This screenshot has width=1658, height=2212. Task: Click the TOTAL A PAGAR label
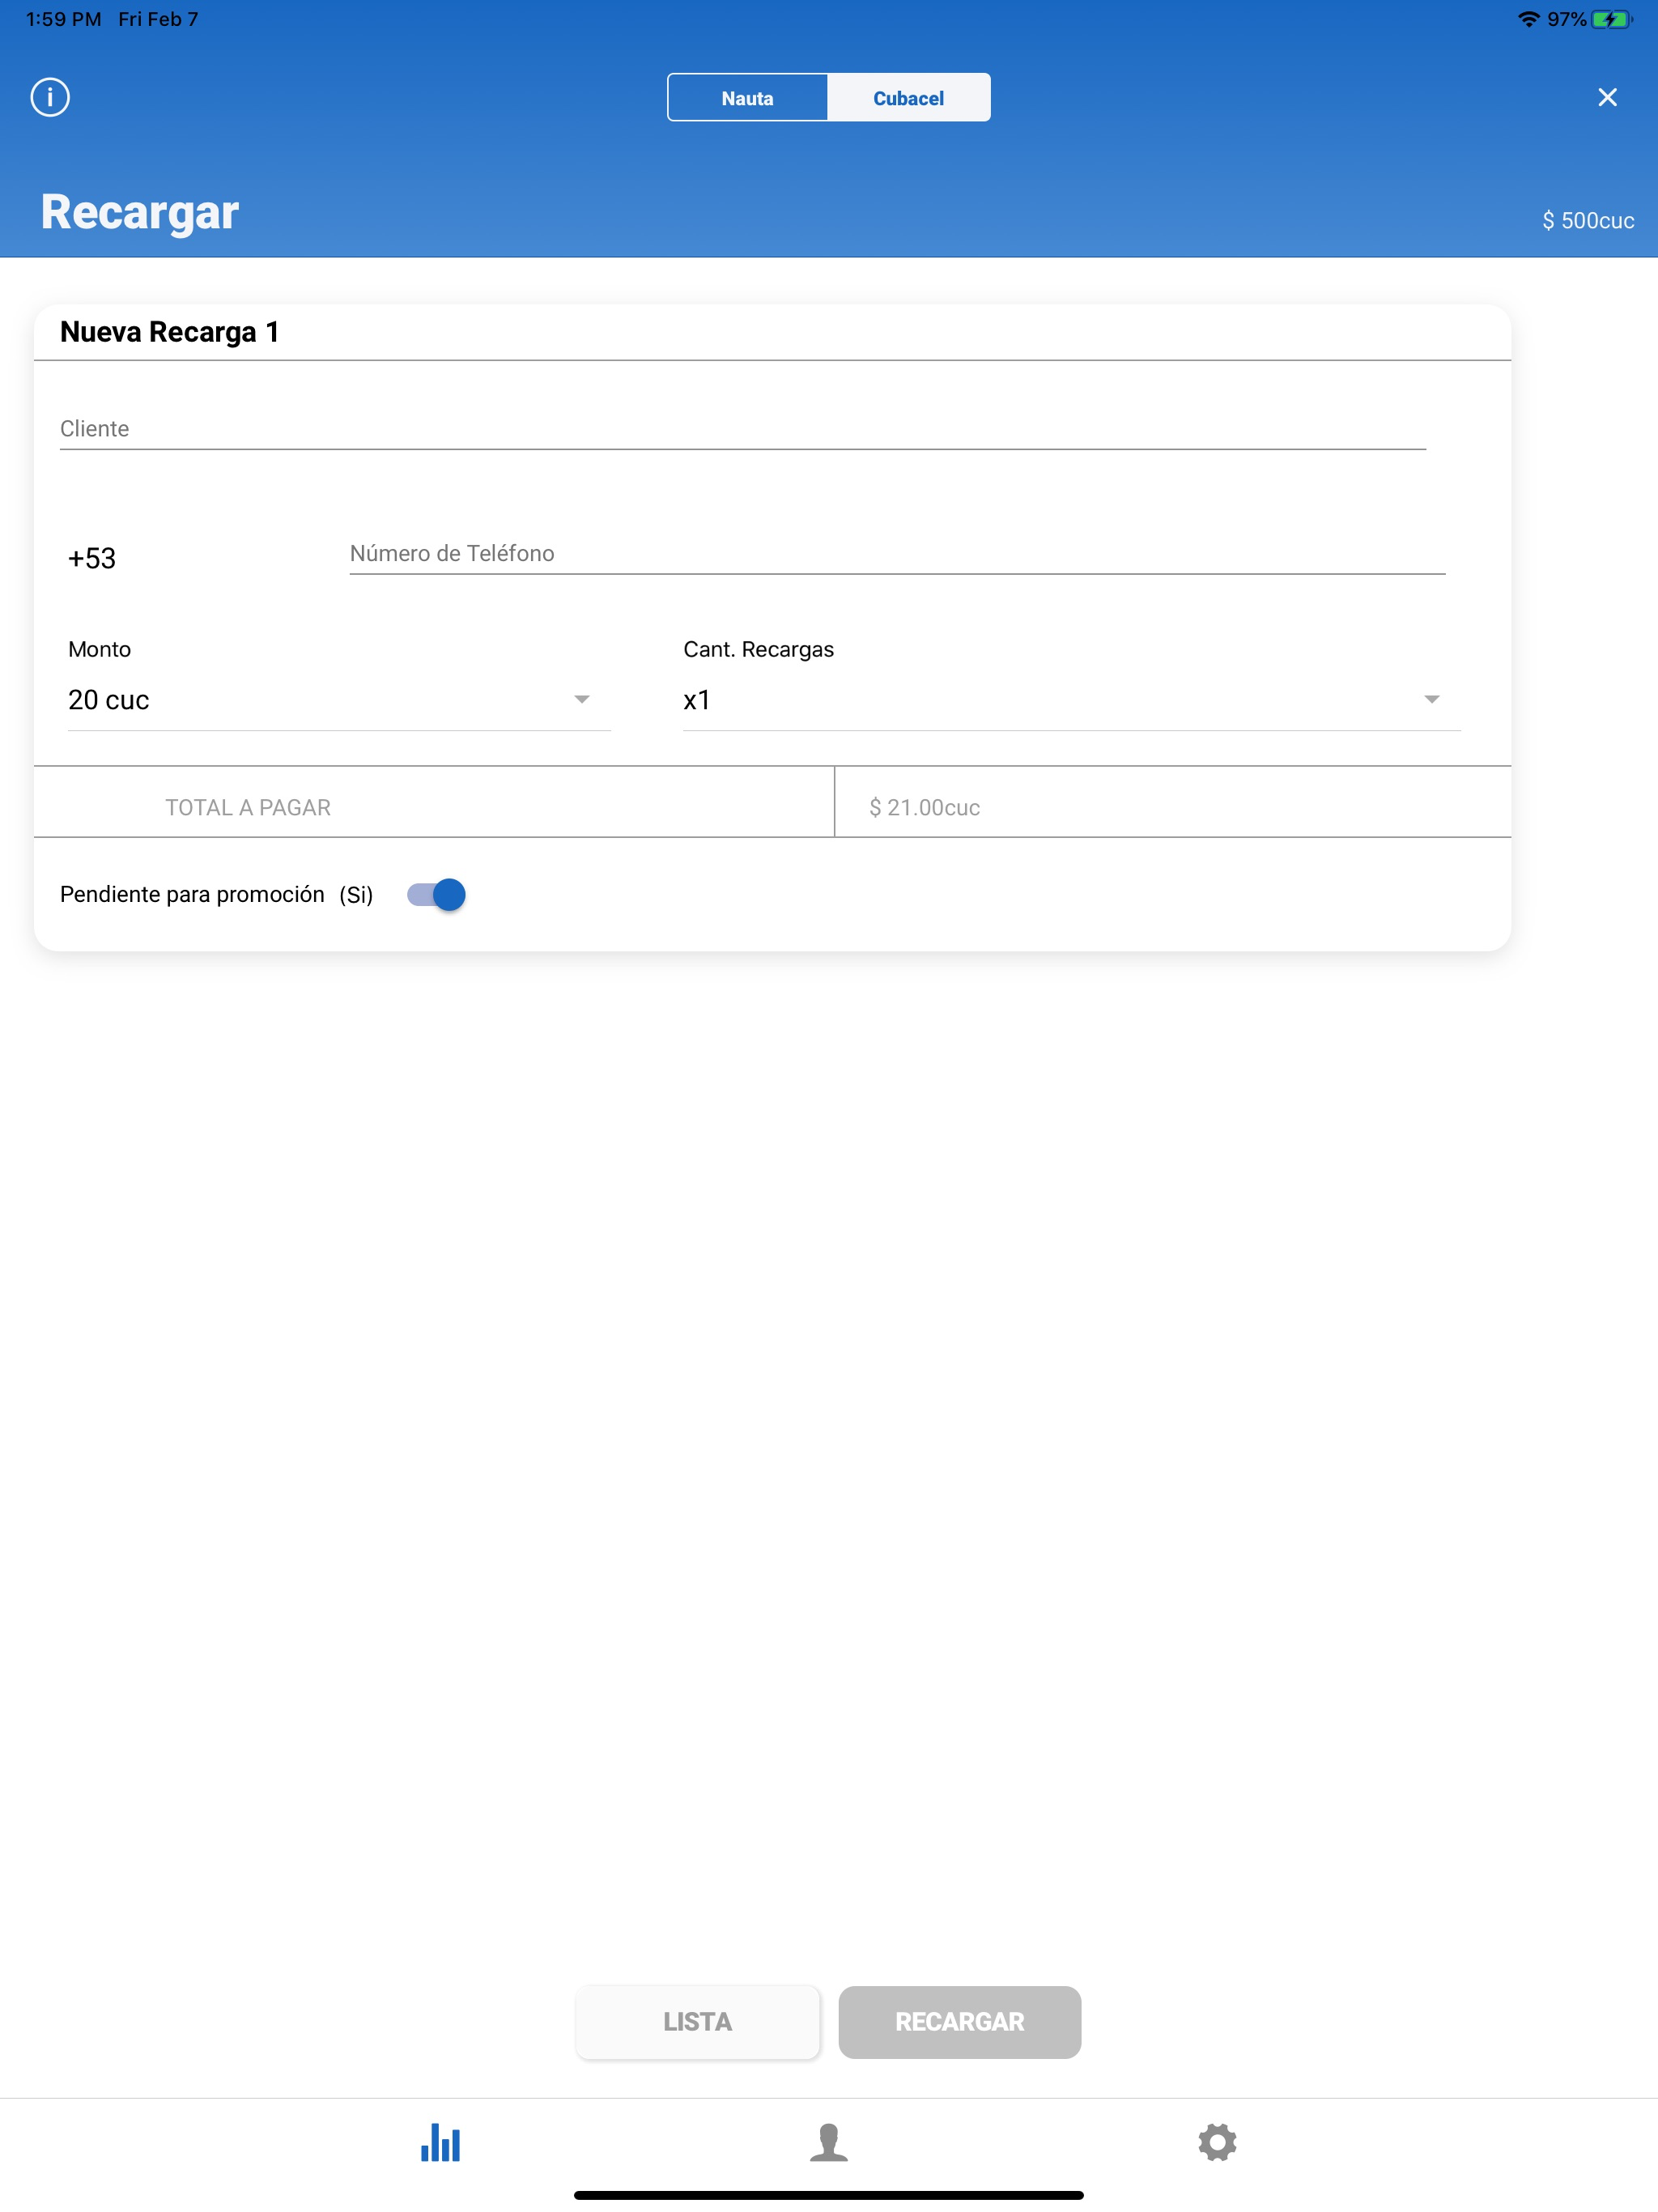248,807
